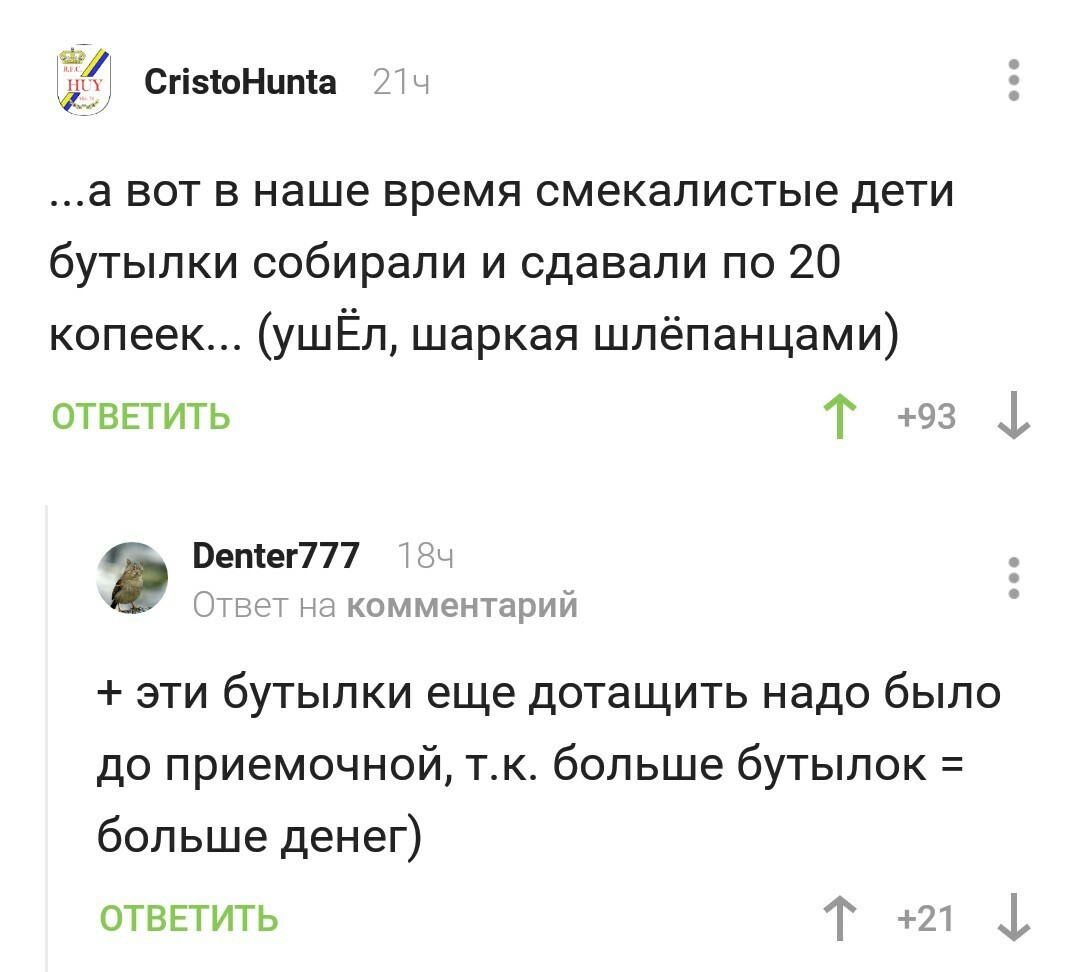
Task: Open three-dot menu on CristoHunta's comment
Action: (1014, 80)
